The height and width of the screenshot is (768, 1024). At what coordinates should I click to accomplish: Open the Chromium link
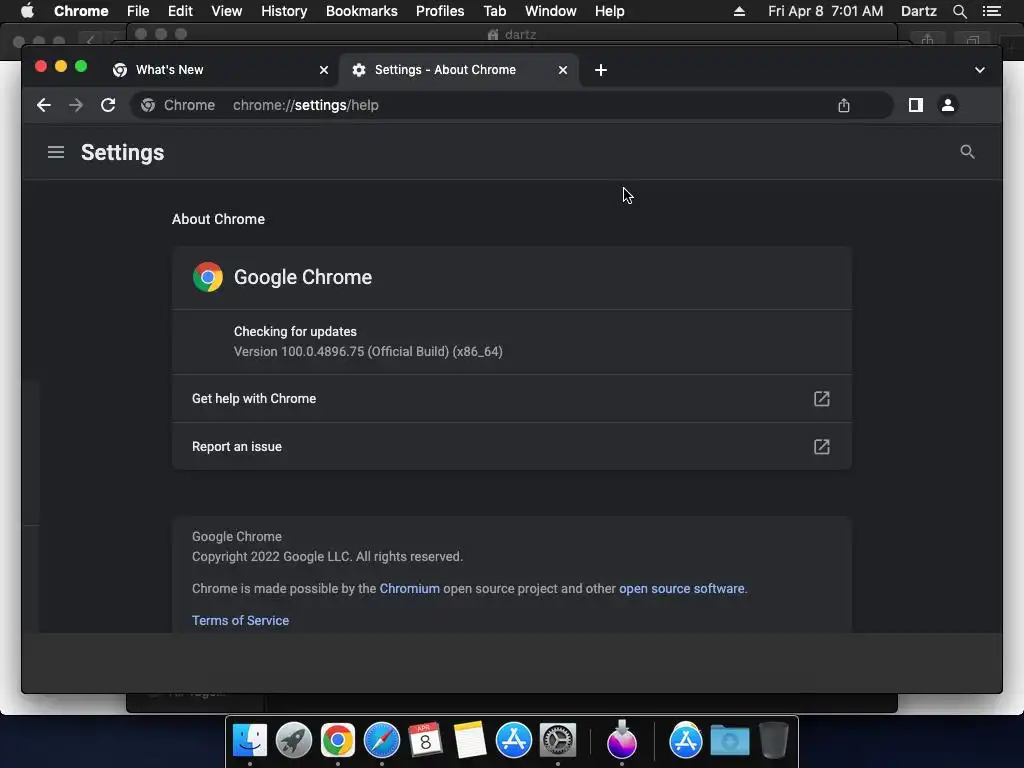(409, 588)
